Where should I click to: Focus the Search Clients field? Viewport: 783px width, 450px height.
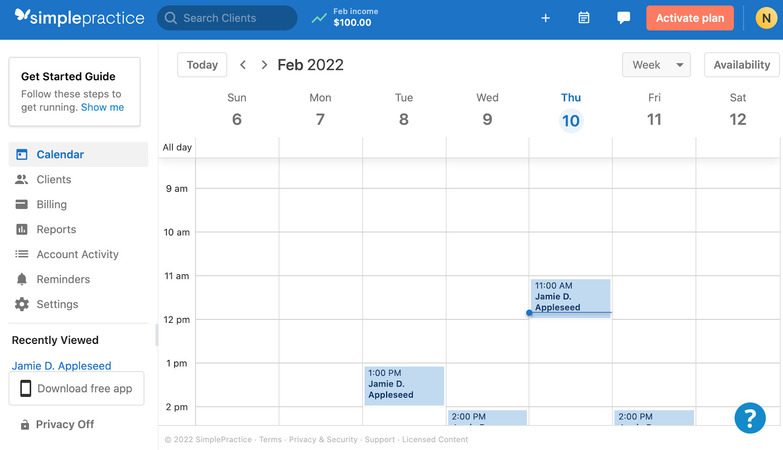coord(227,18)
